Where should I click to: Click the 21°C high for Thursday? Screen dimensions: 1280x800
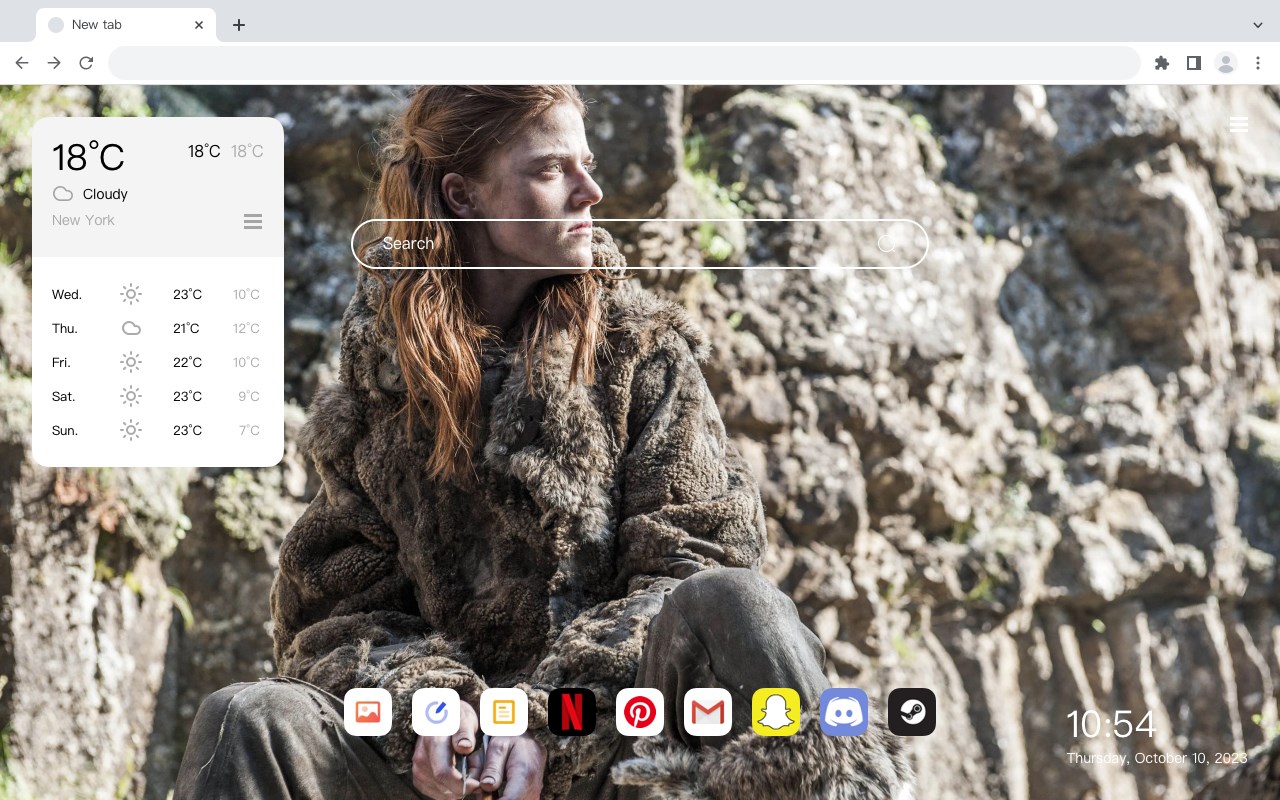point(186,328)
